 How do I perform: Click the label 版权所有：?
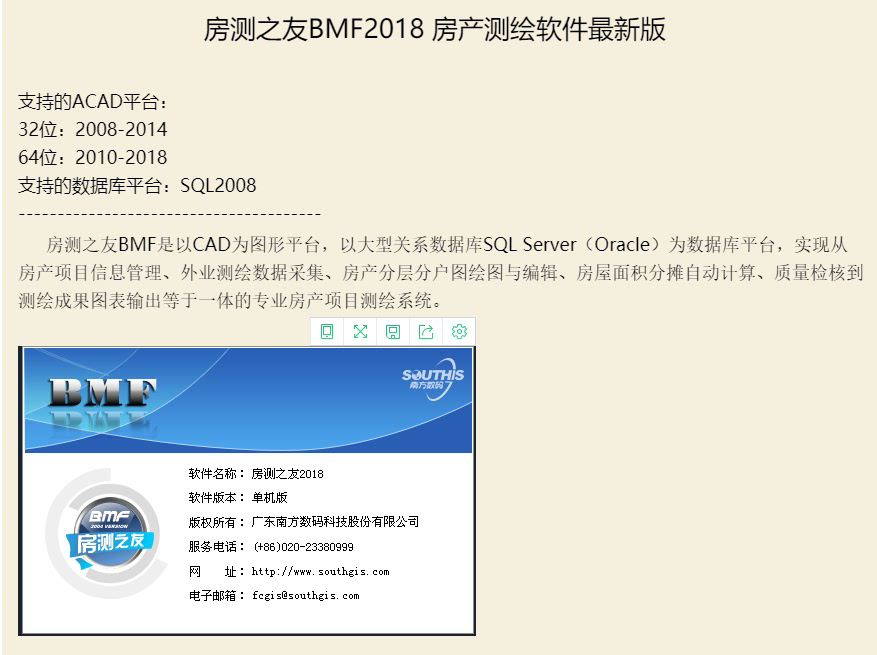pyautogui.click(x=217, y=522)
